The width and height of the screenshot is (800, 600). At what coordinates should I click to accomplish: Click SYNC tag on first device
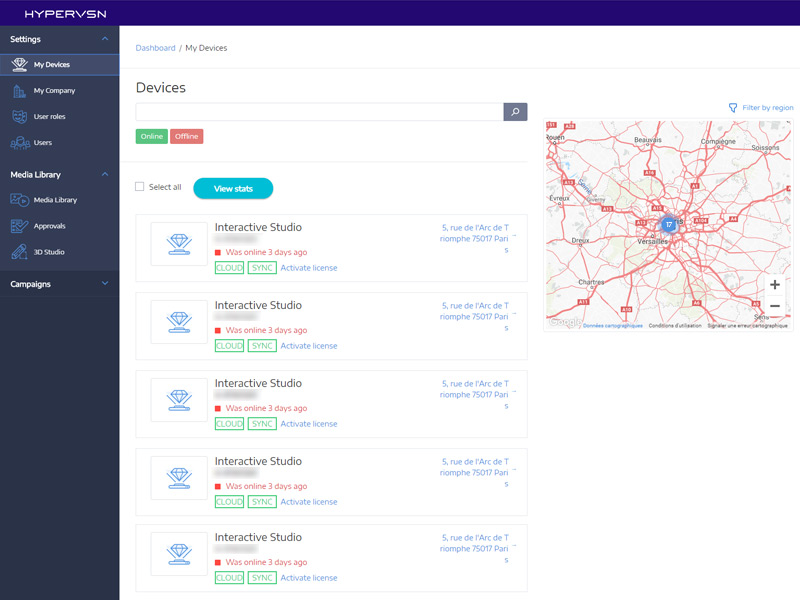(262, 268)
